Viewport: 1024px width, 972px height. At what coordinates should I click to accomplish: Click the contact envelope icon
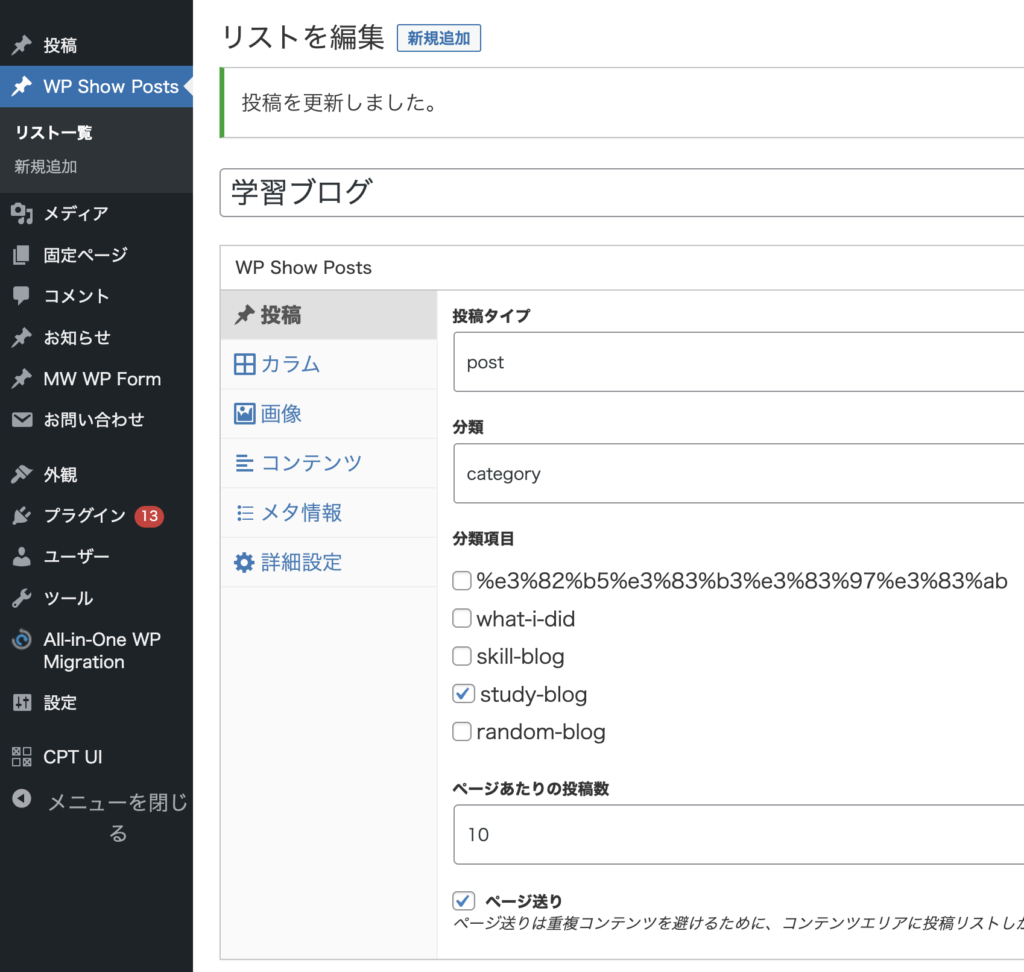click(21, 420)
